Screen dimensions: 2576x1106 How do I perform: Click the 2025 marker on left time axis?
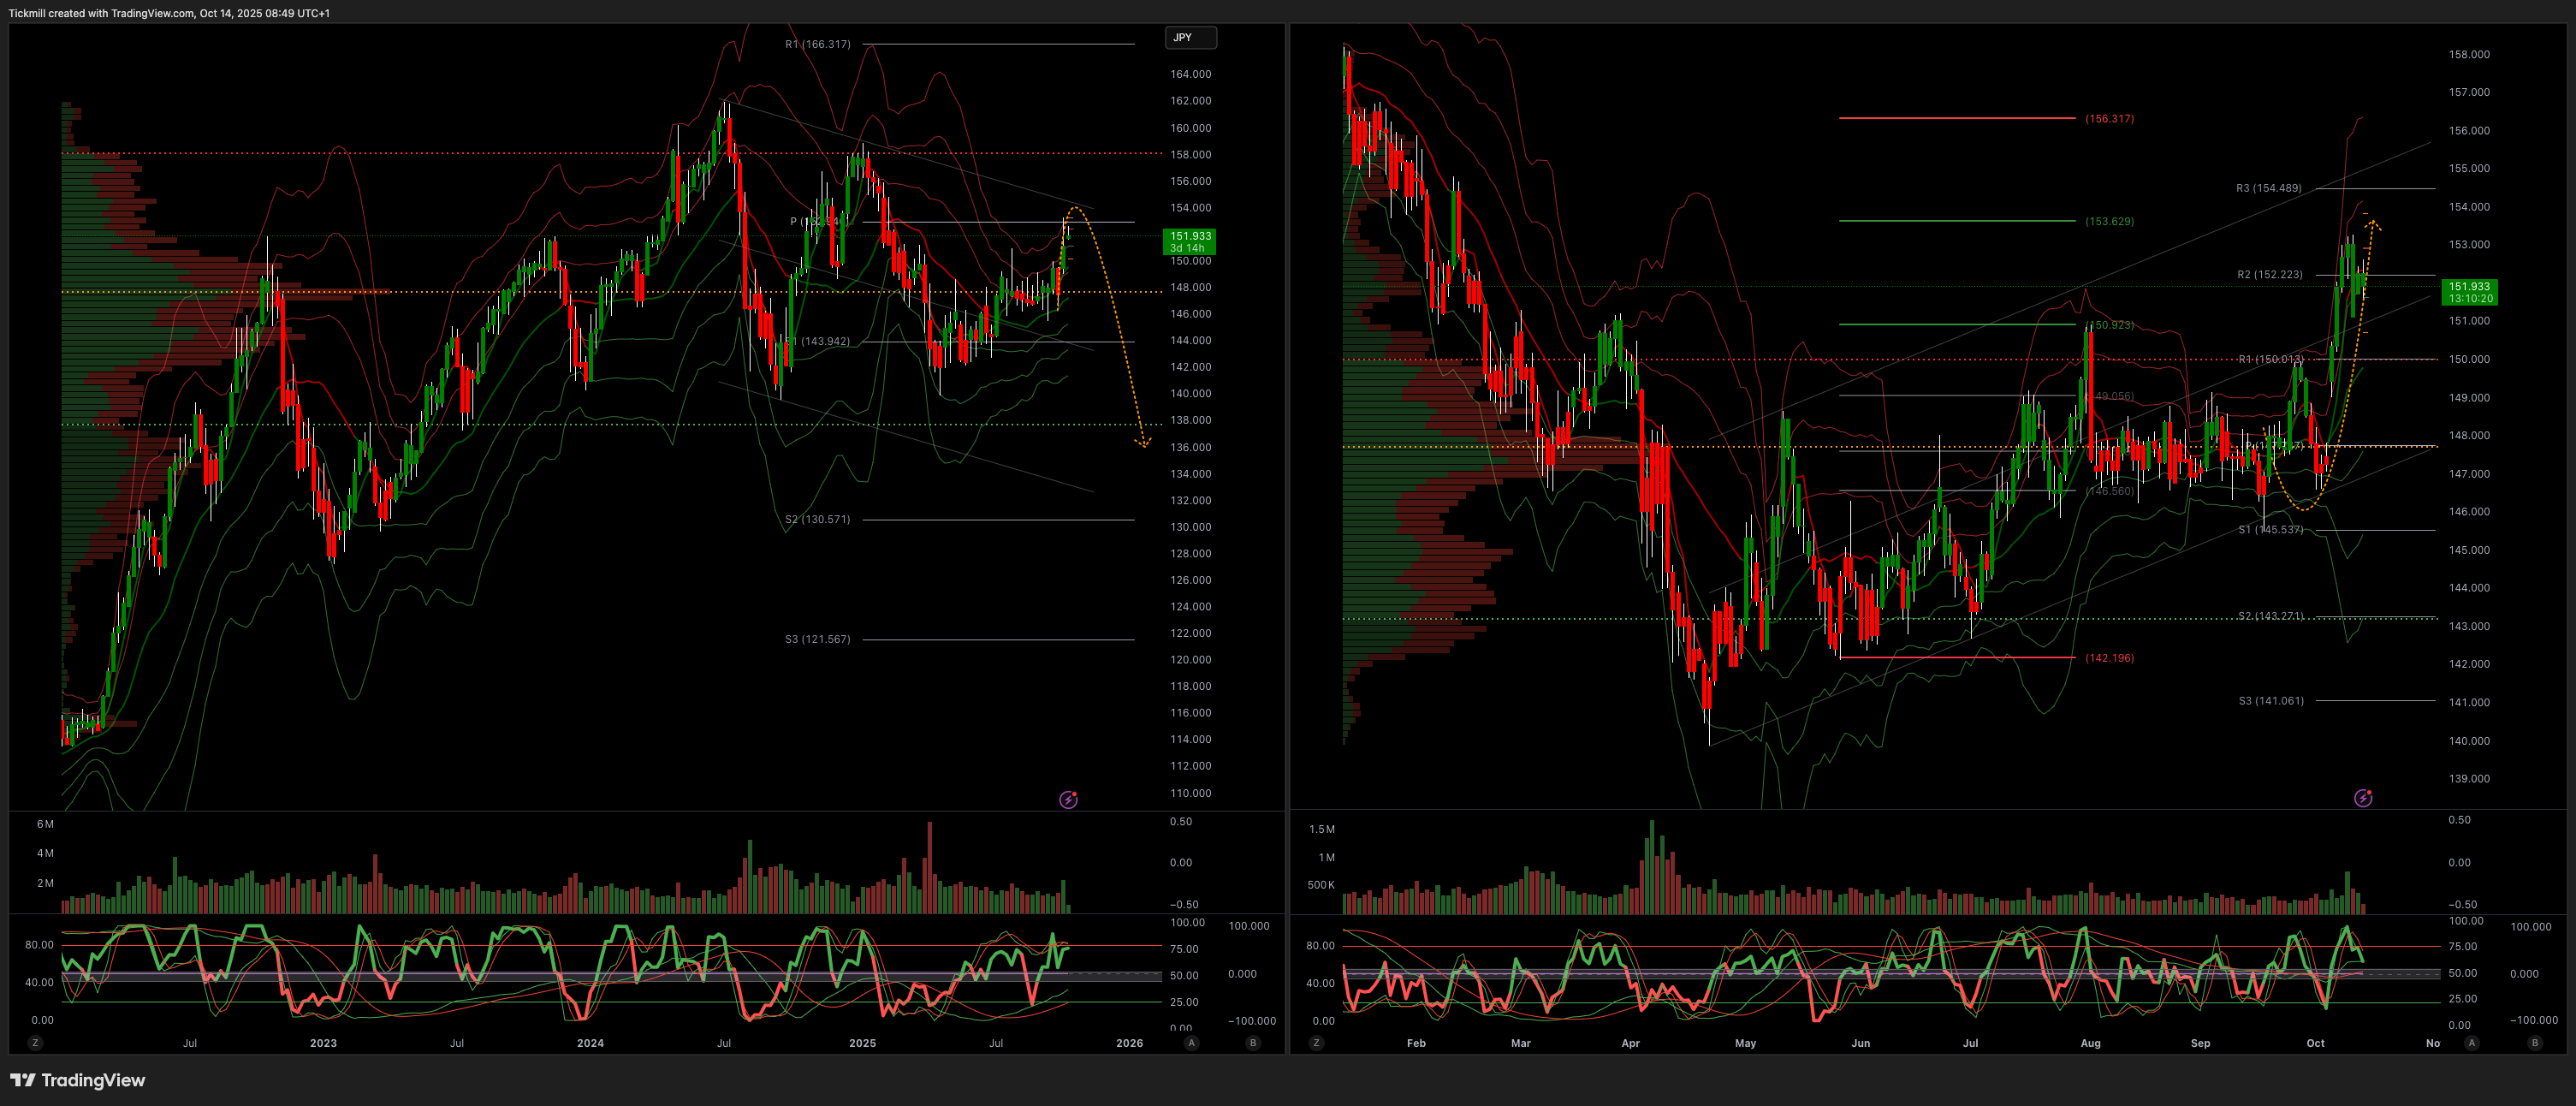pyautogui.click(x=862, y=1043)
